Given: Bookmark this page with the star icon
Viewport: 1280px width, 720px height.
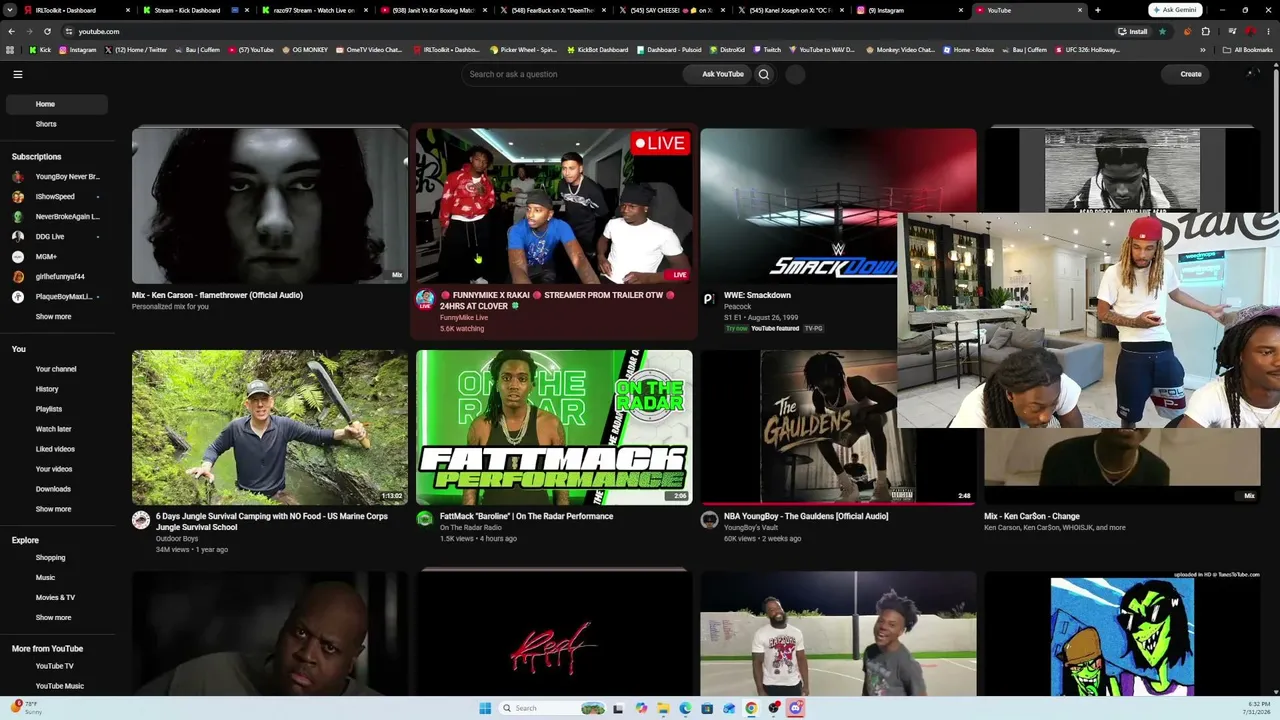Looking at the screenshot, I should (1162, 31).
